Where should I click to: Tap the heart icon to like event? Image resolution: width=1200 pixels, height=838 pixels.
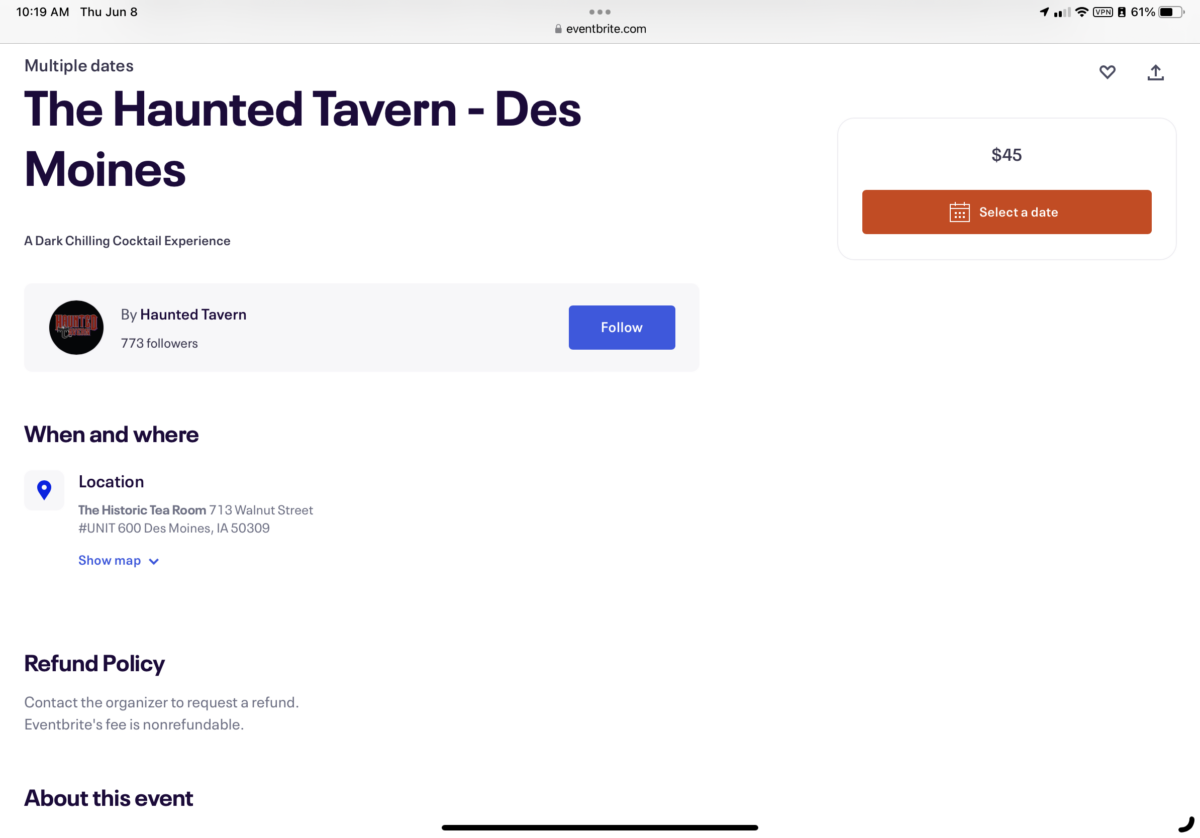tap(1107, 72)
